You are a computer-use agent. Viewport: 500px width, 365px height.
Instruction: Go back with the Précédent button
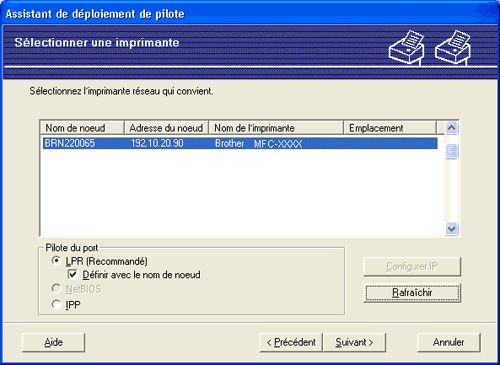(x=291, y=342)
